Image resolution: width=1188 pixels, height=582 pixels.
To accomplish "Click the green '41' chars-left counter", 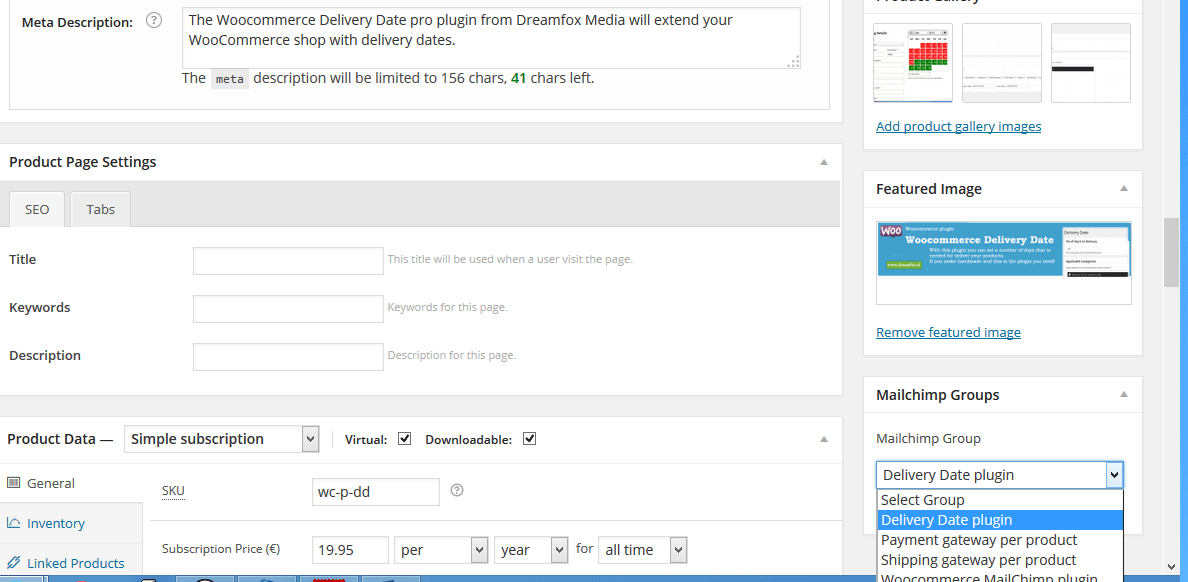I will click(518, 78).
